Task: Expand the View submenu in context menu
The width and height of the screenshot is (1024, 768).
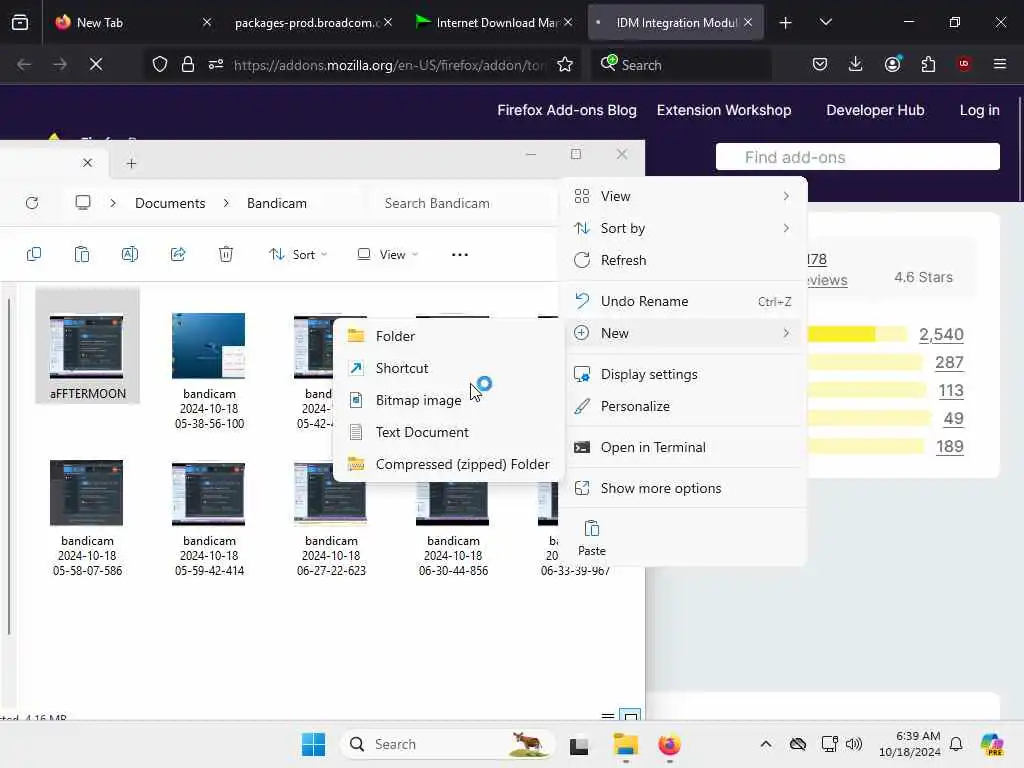Action: (683, 196)
